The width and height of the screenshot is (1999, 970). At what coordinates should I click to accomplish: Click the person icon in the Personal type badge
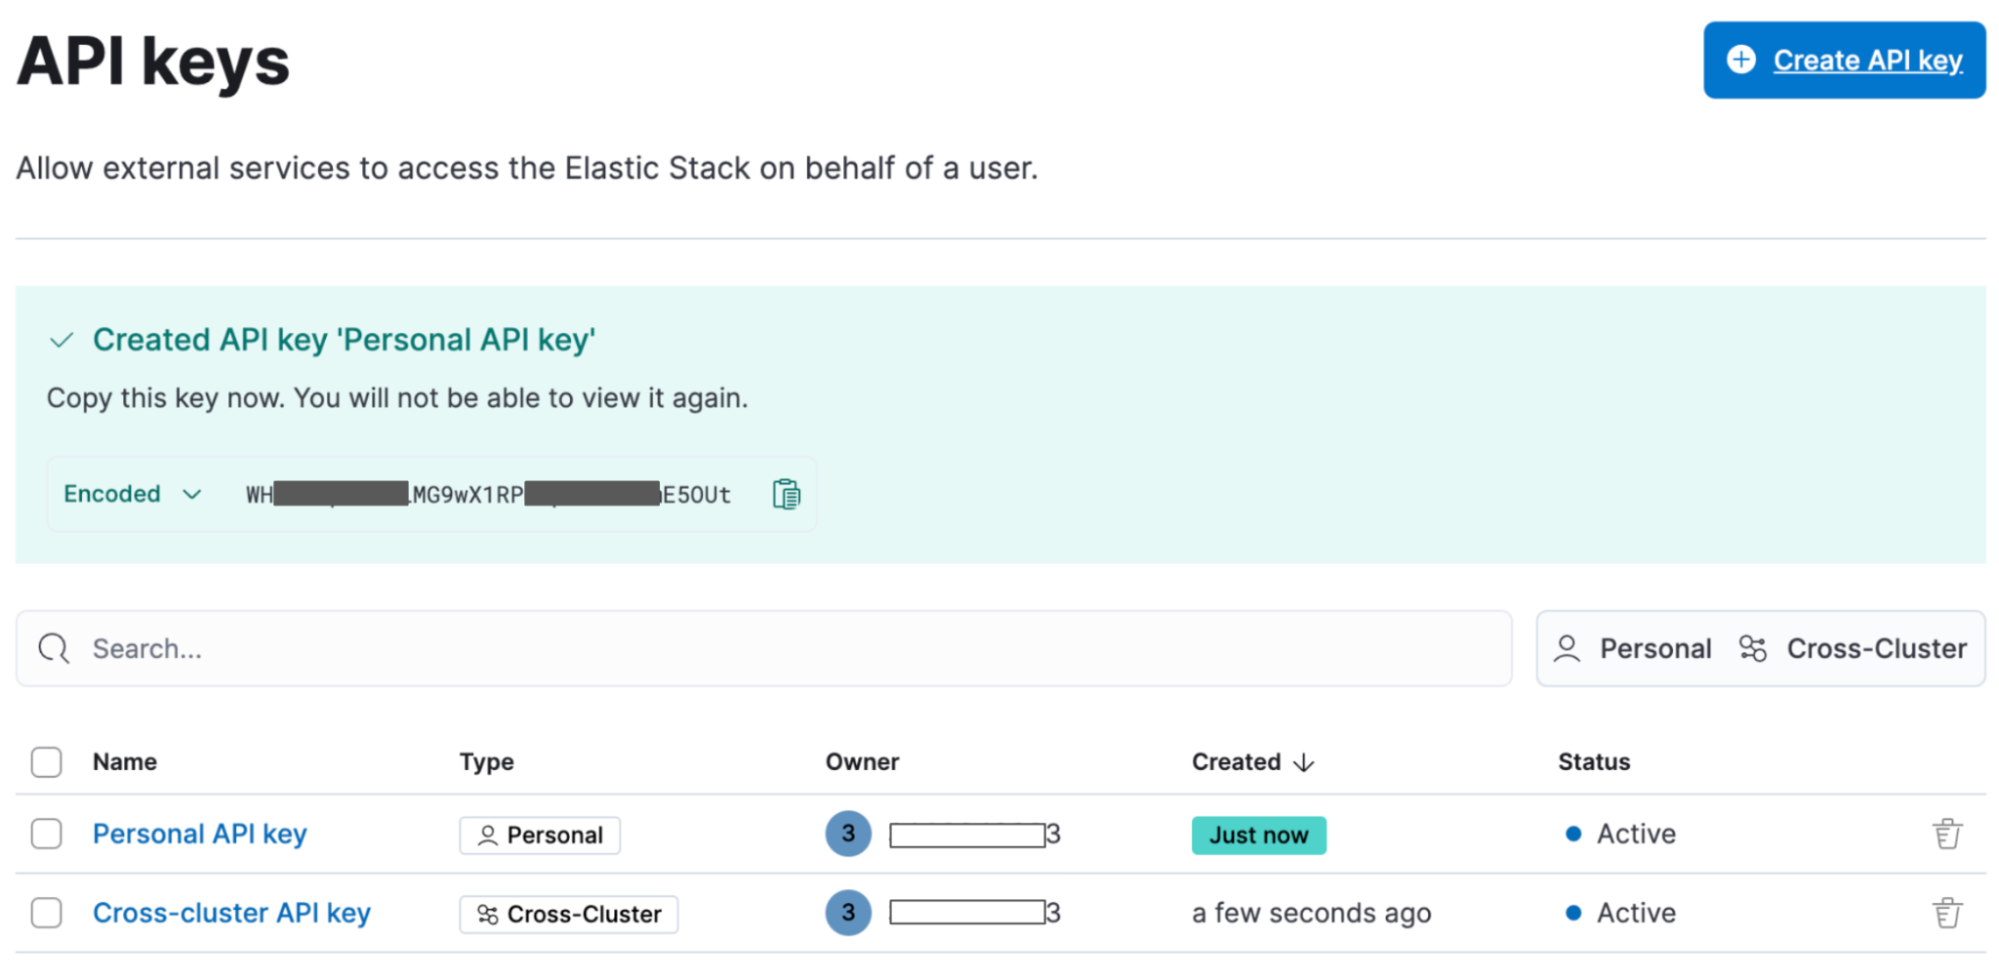click(x=488, y=834)
